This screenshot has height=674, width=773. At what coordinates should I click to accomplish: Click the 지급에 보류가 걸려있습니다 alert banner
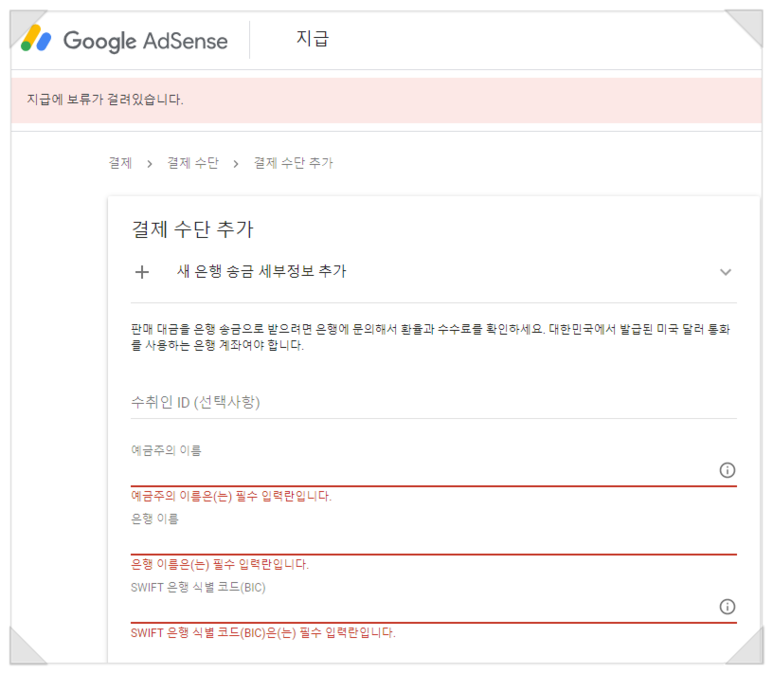(386, 100)
